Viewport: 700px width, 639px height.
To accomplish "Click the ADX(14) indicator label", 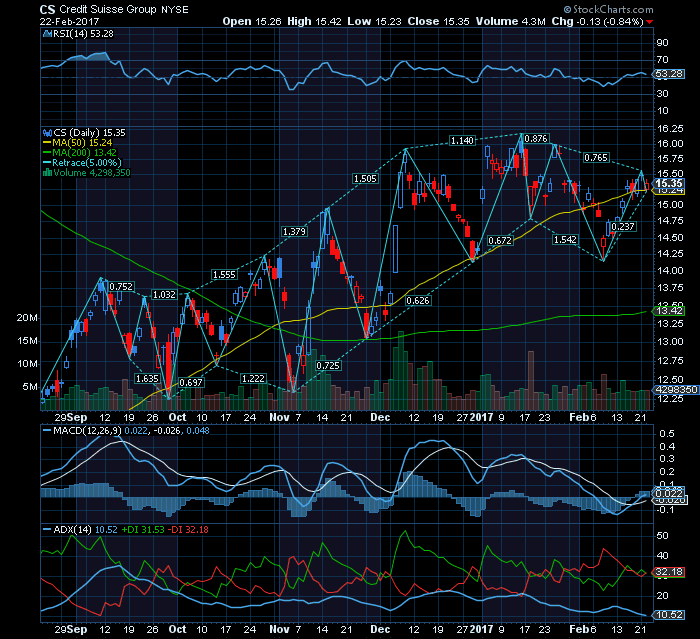I will (x=72, y=530).
